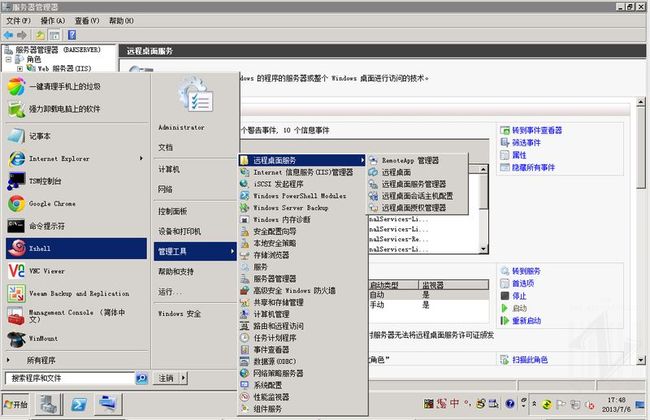The image size is (650, 420).
Task: Open 远程桌面服务管理器
Action: pos(417,184)
